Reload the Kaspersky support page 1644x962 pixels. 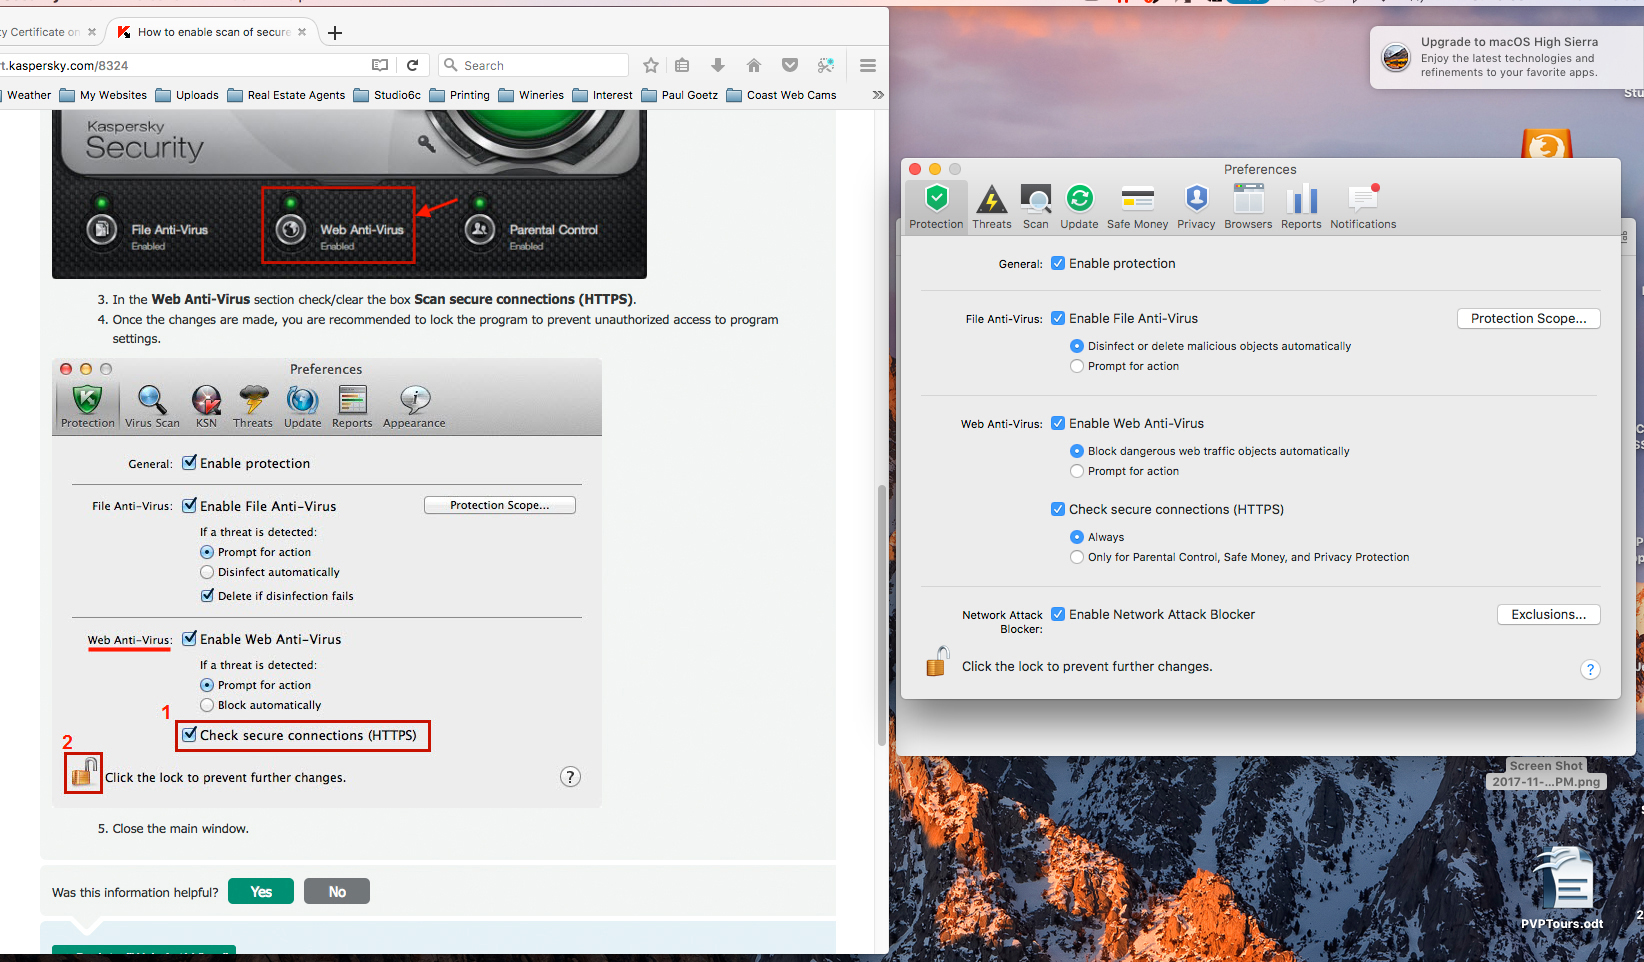point(412,65)
